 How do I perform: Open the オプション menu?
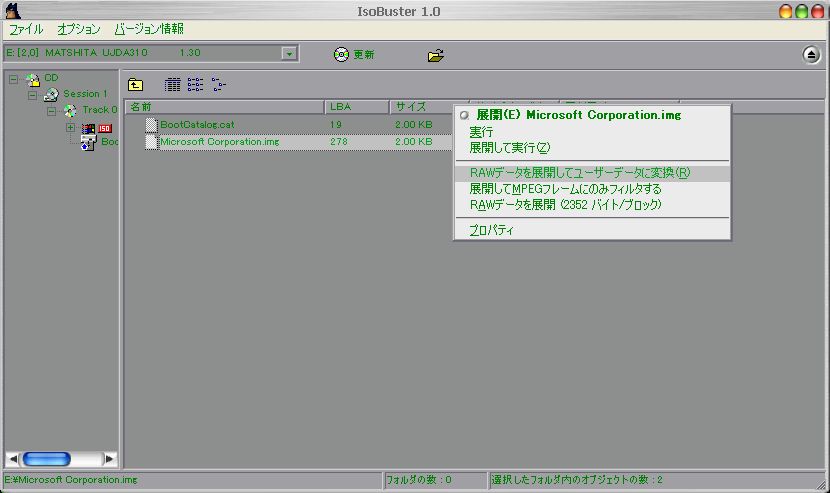[79, 29]
